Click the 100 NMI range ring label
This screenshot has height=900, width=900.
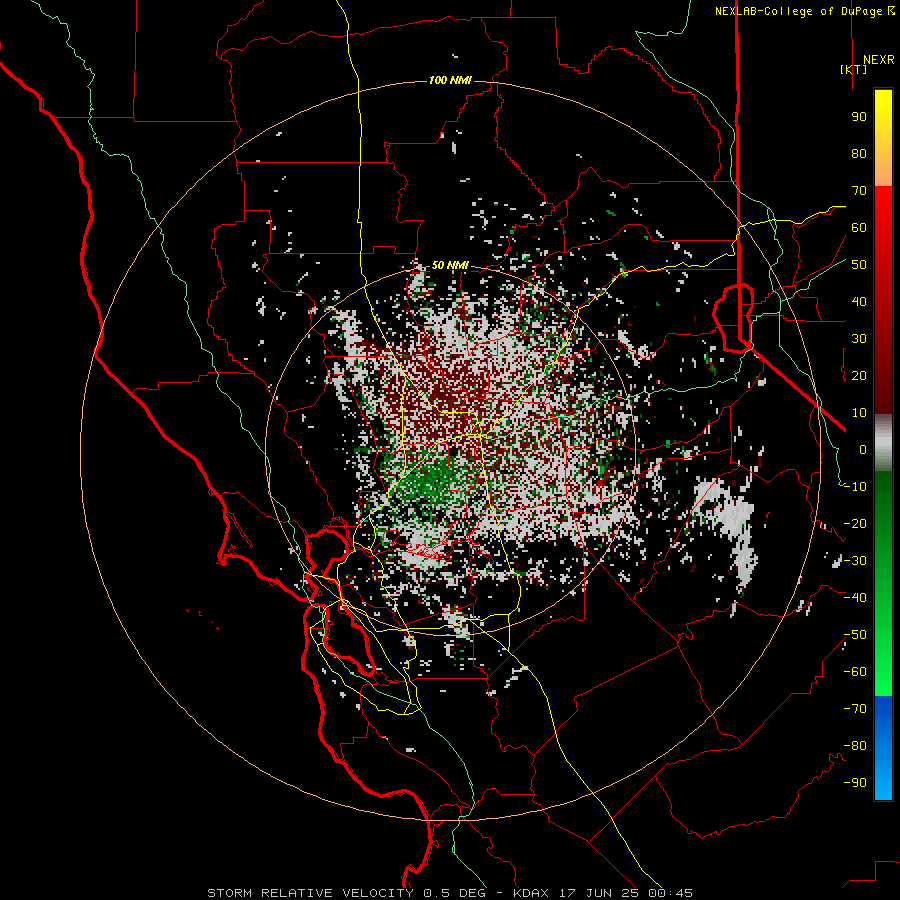point(450,80)
